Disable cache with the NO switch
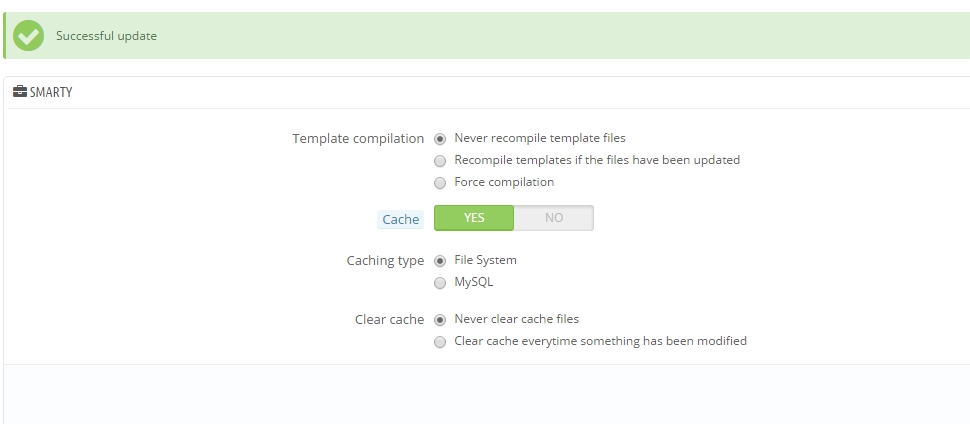This screenshot has width=970, height=424. [553, 218]
